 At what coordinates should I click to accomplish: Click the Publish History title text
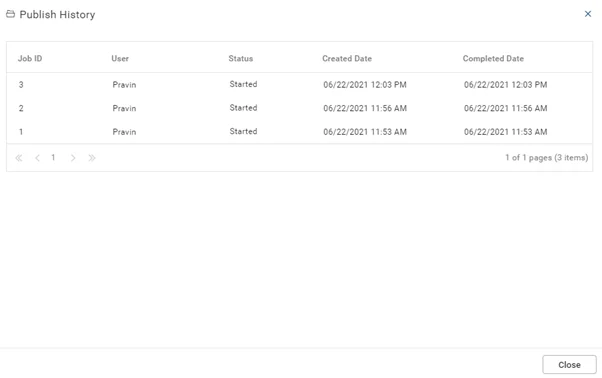(57, 15)
